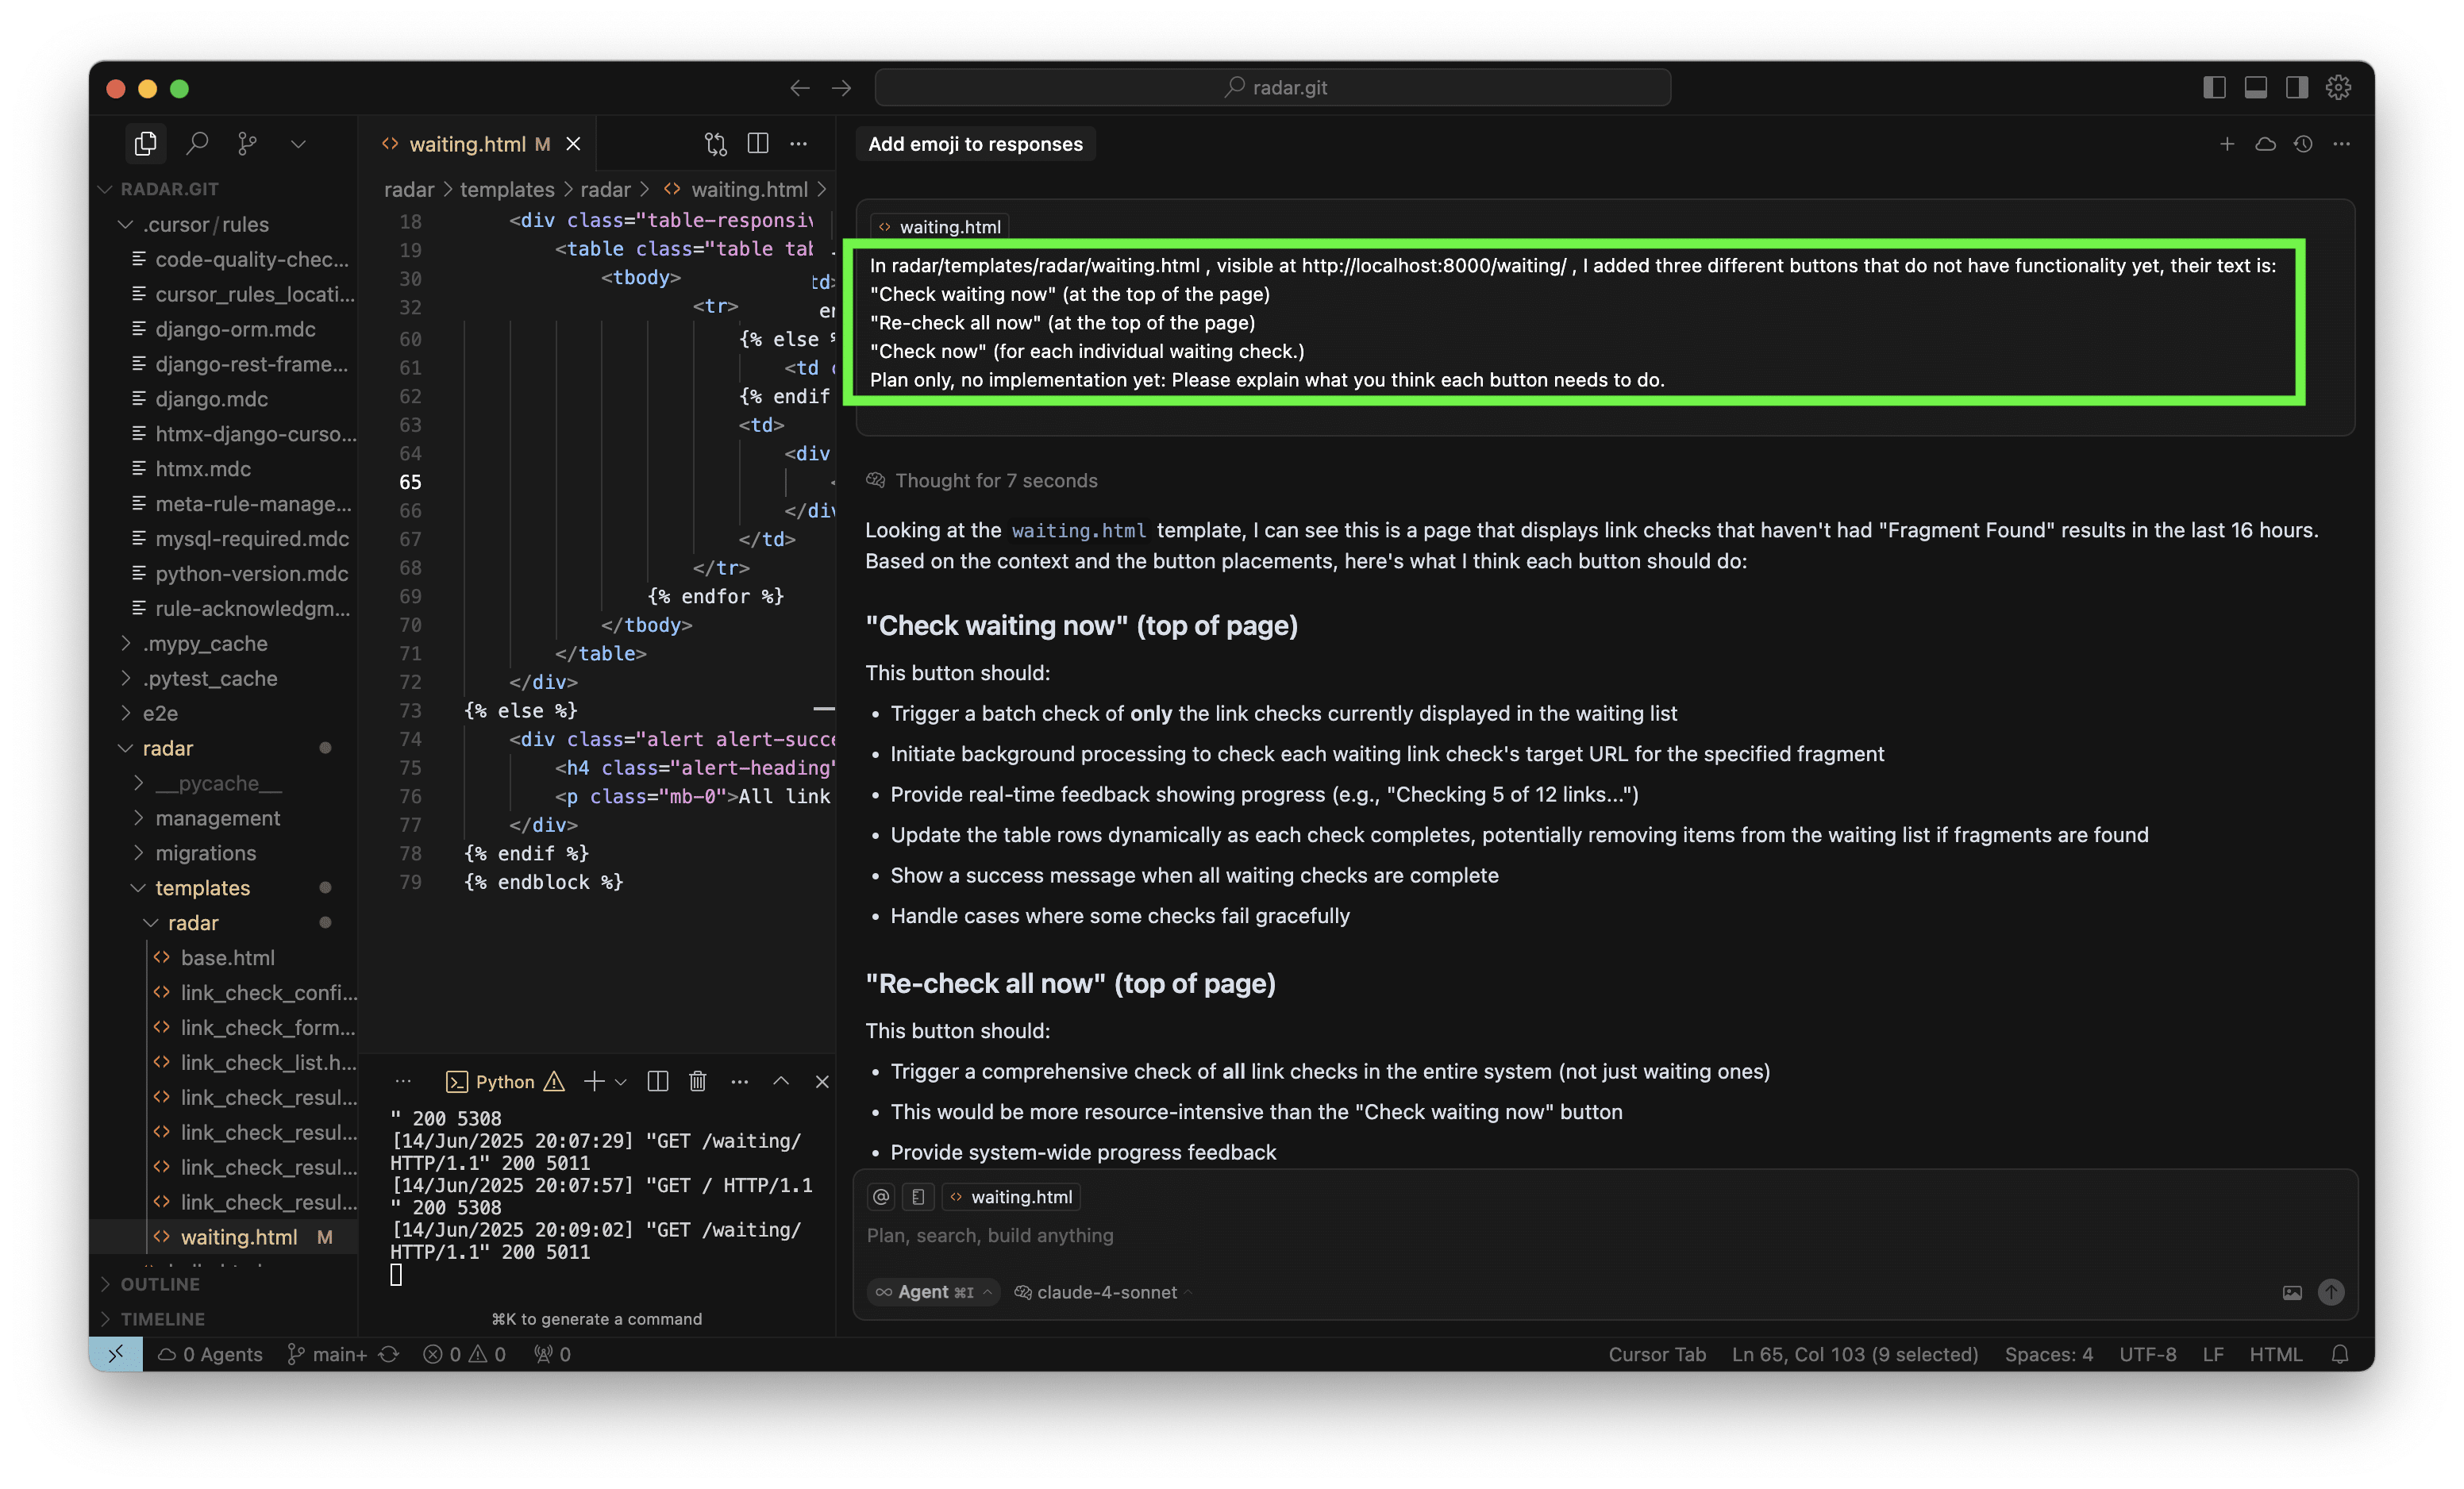Screen dimensions: 2464x1489
Task: Click the split editor right icon
Action: pyautogui.click(x=757, y=144)
